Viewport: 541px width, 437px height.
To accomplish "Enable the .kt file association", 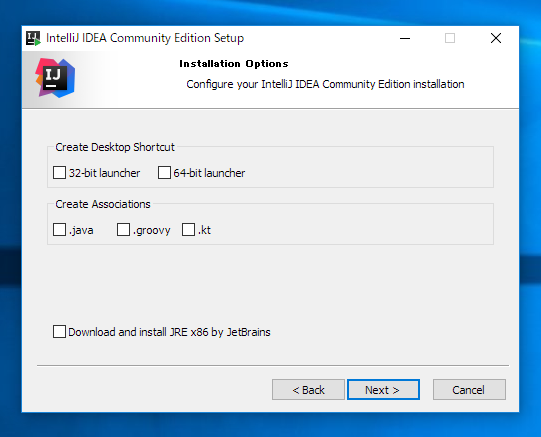I will (188, 229).
